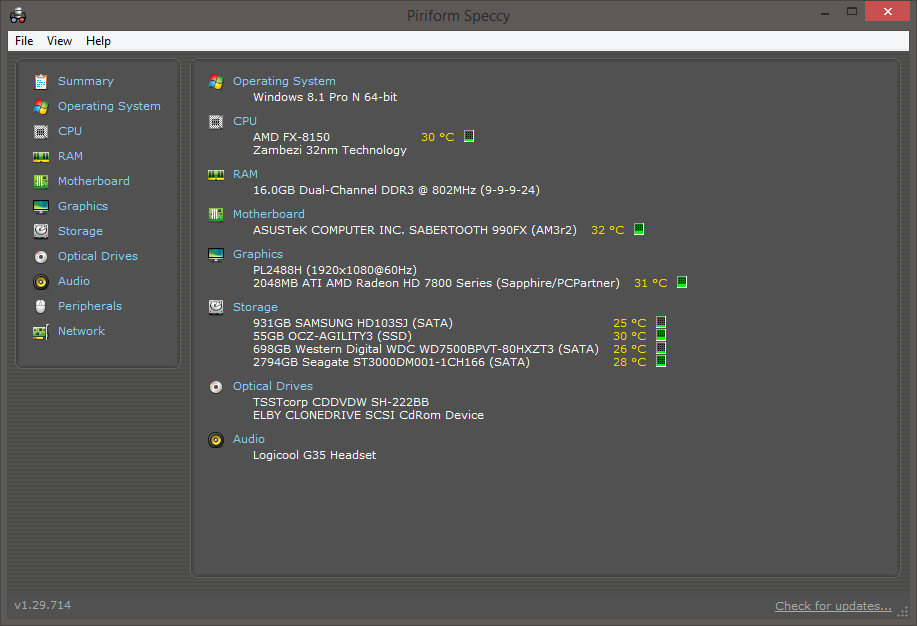
Task: Select the Storage drive icon in sidebar
Action: (x=41, y=231)
